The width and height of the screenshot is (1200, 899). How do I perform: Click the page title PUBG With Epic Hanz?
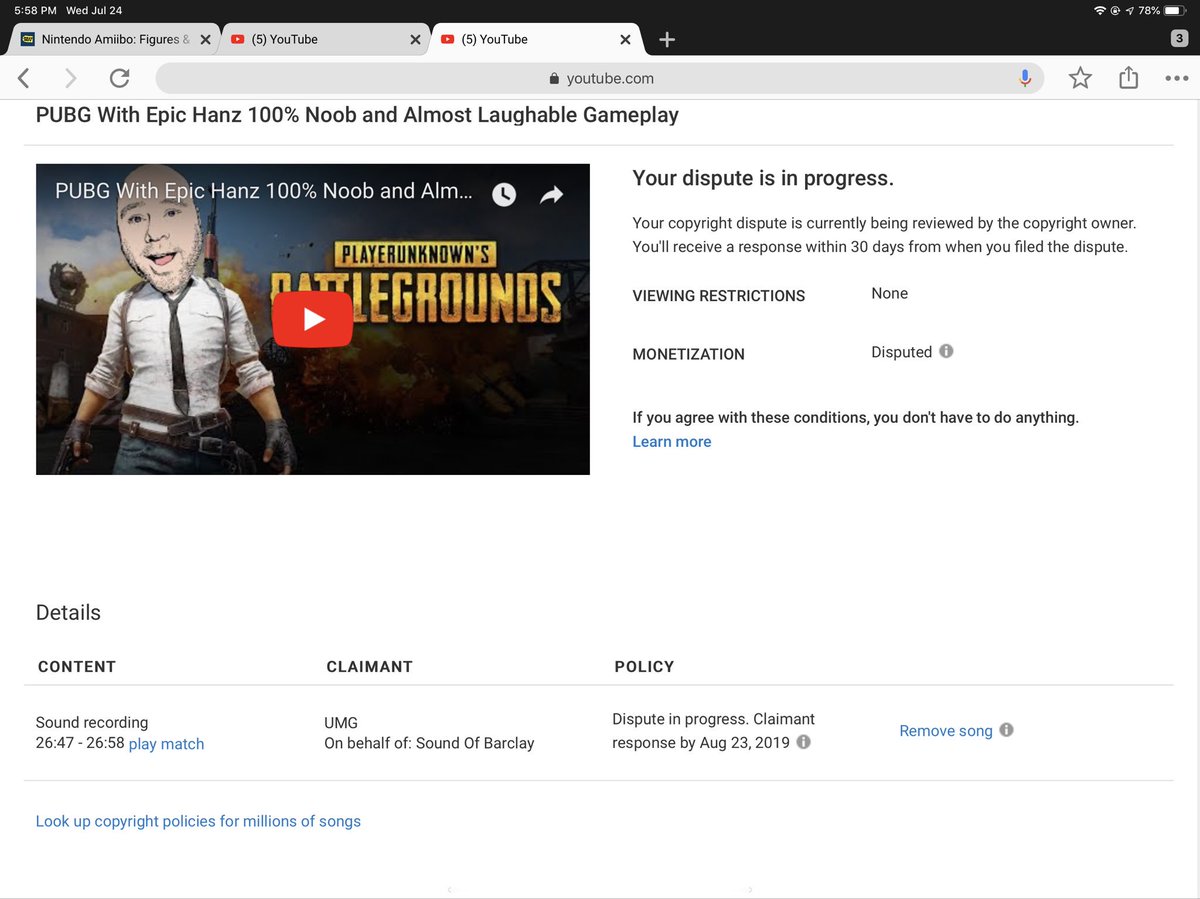(x=357, y=115)
